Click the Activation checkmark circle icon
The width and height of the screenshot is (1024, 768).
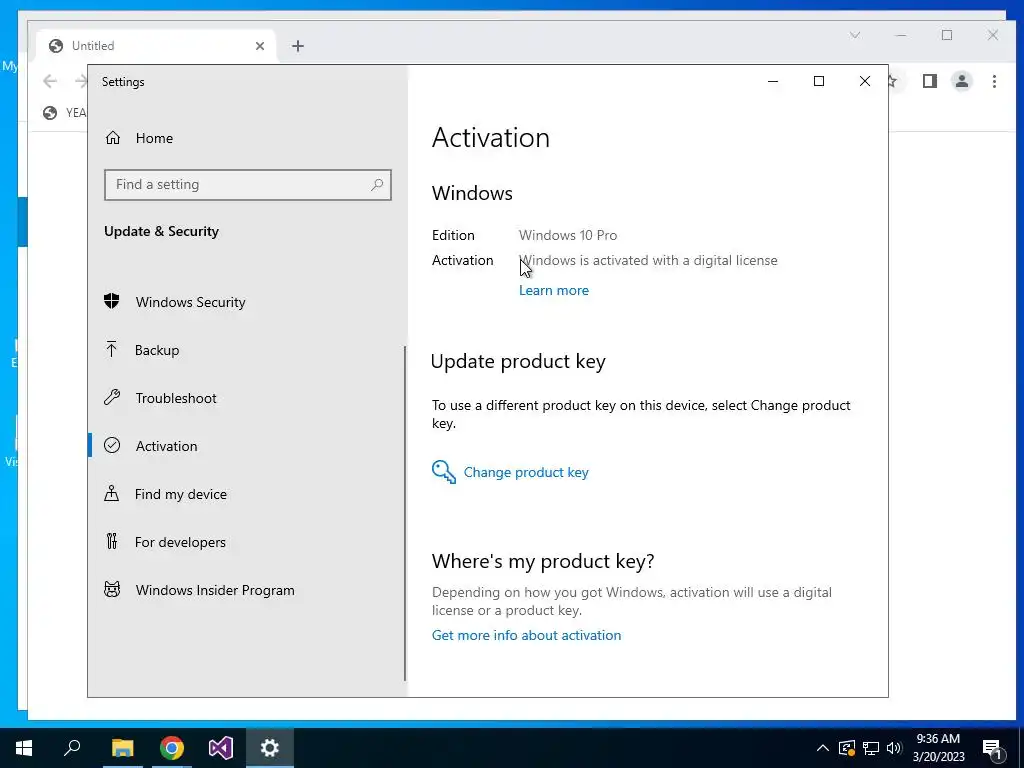point(112,445)
